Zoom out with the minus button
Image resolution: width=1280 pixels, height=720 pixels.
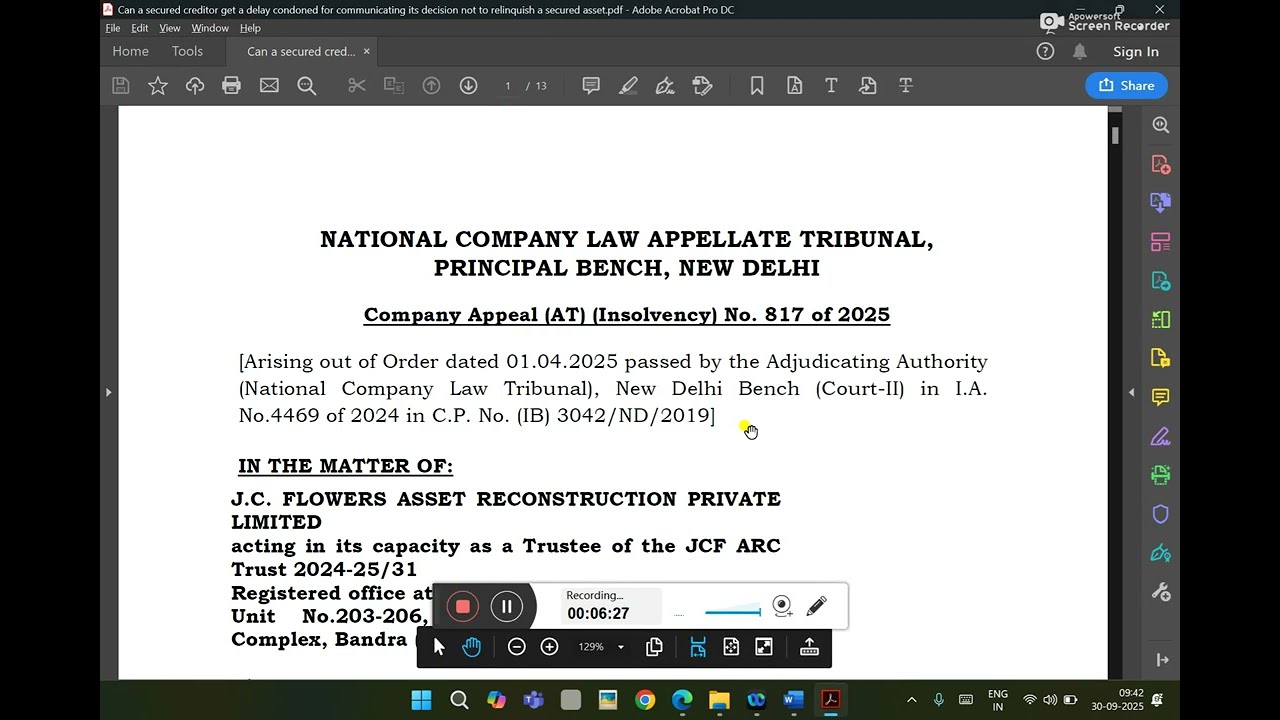[x=517, y=647]
